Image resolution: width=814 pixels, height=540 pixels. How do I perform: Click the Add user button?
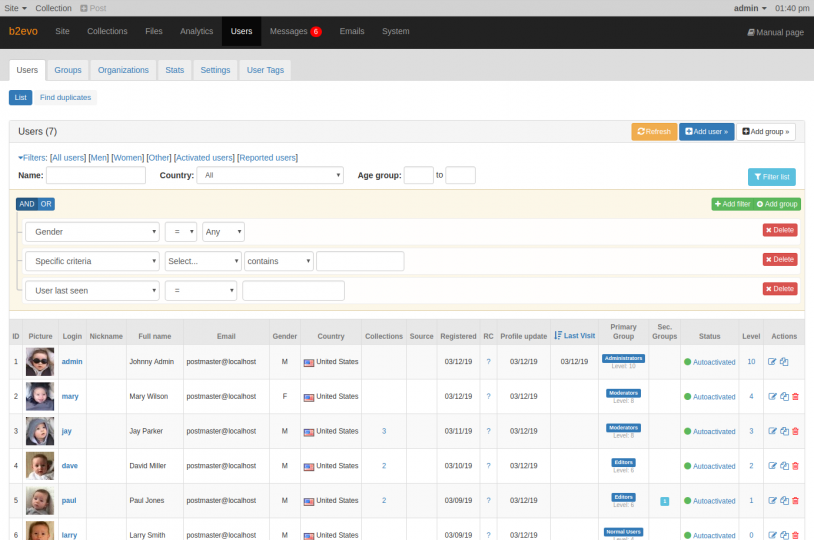[706, 132]
